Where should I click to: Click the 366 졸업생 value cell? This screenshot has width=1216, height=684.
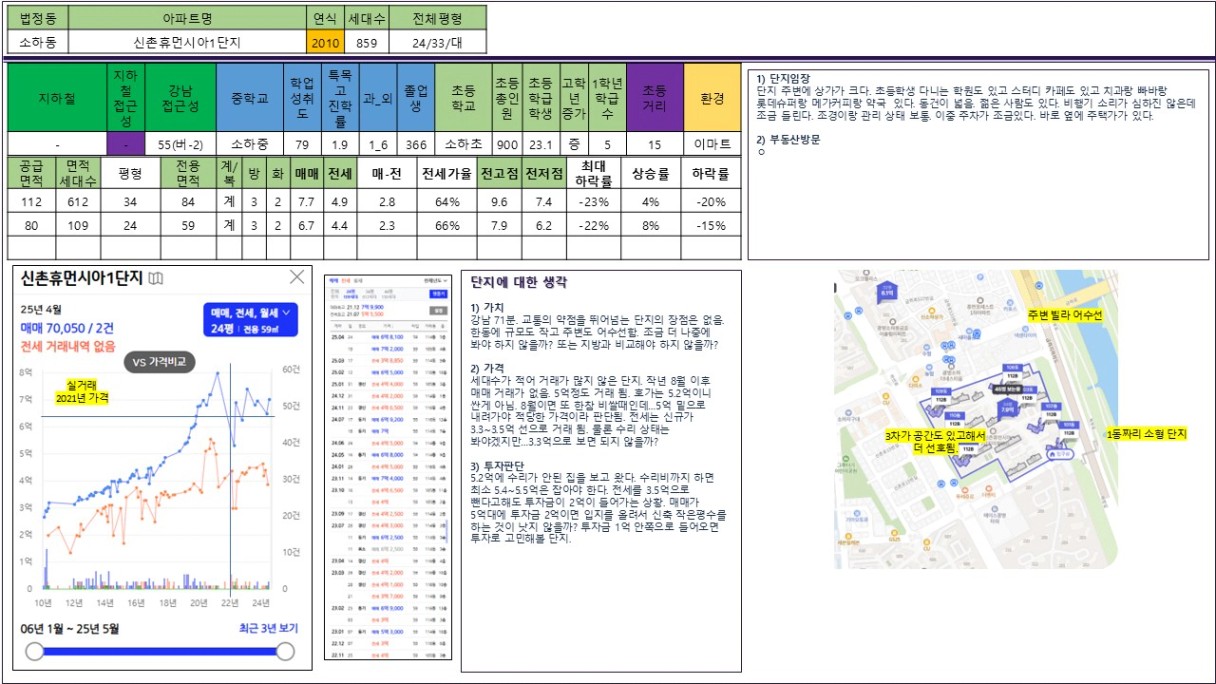416,145
